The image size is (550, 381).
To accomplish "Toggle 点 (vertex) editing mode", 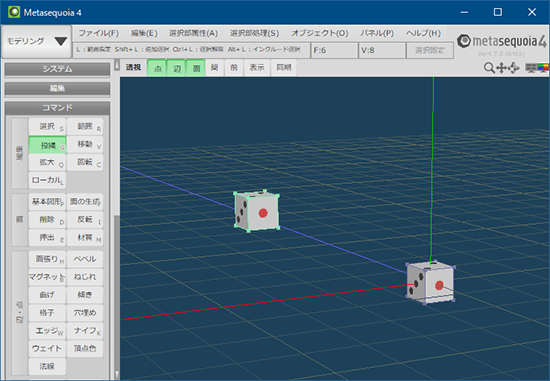I will point(157,68).
